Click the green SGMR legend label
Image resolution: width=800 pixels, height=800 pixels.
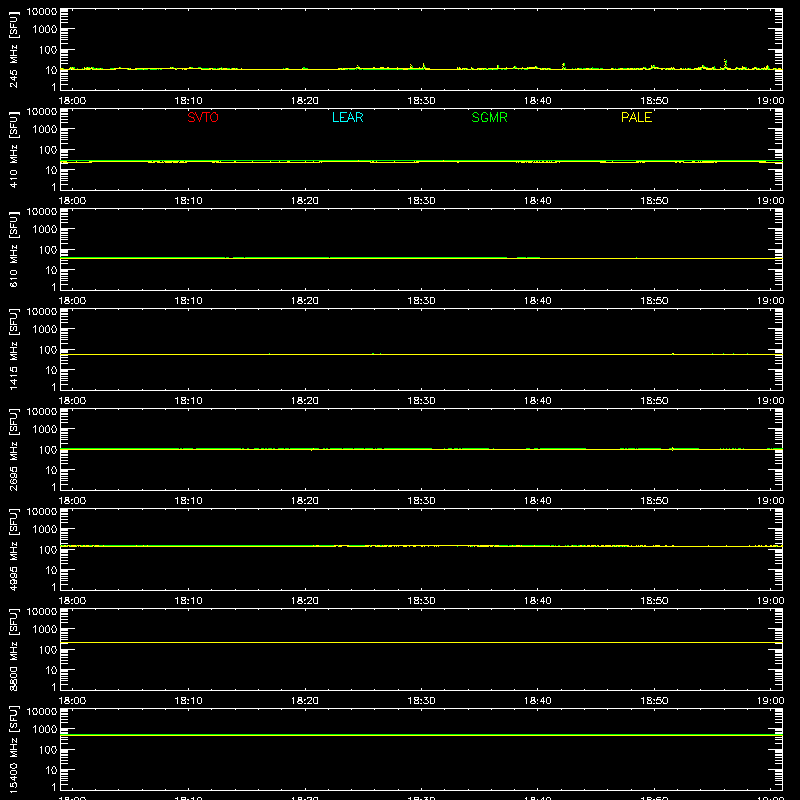tap(489, 117)
